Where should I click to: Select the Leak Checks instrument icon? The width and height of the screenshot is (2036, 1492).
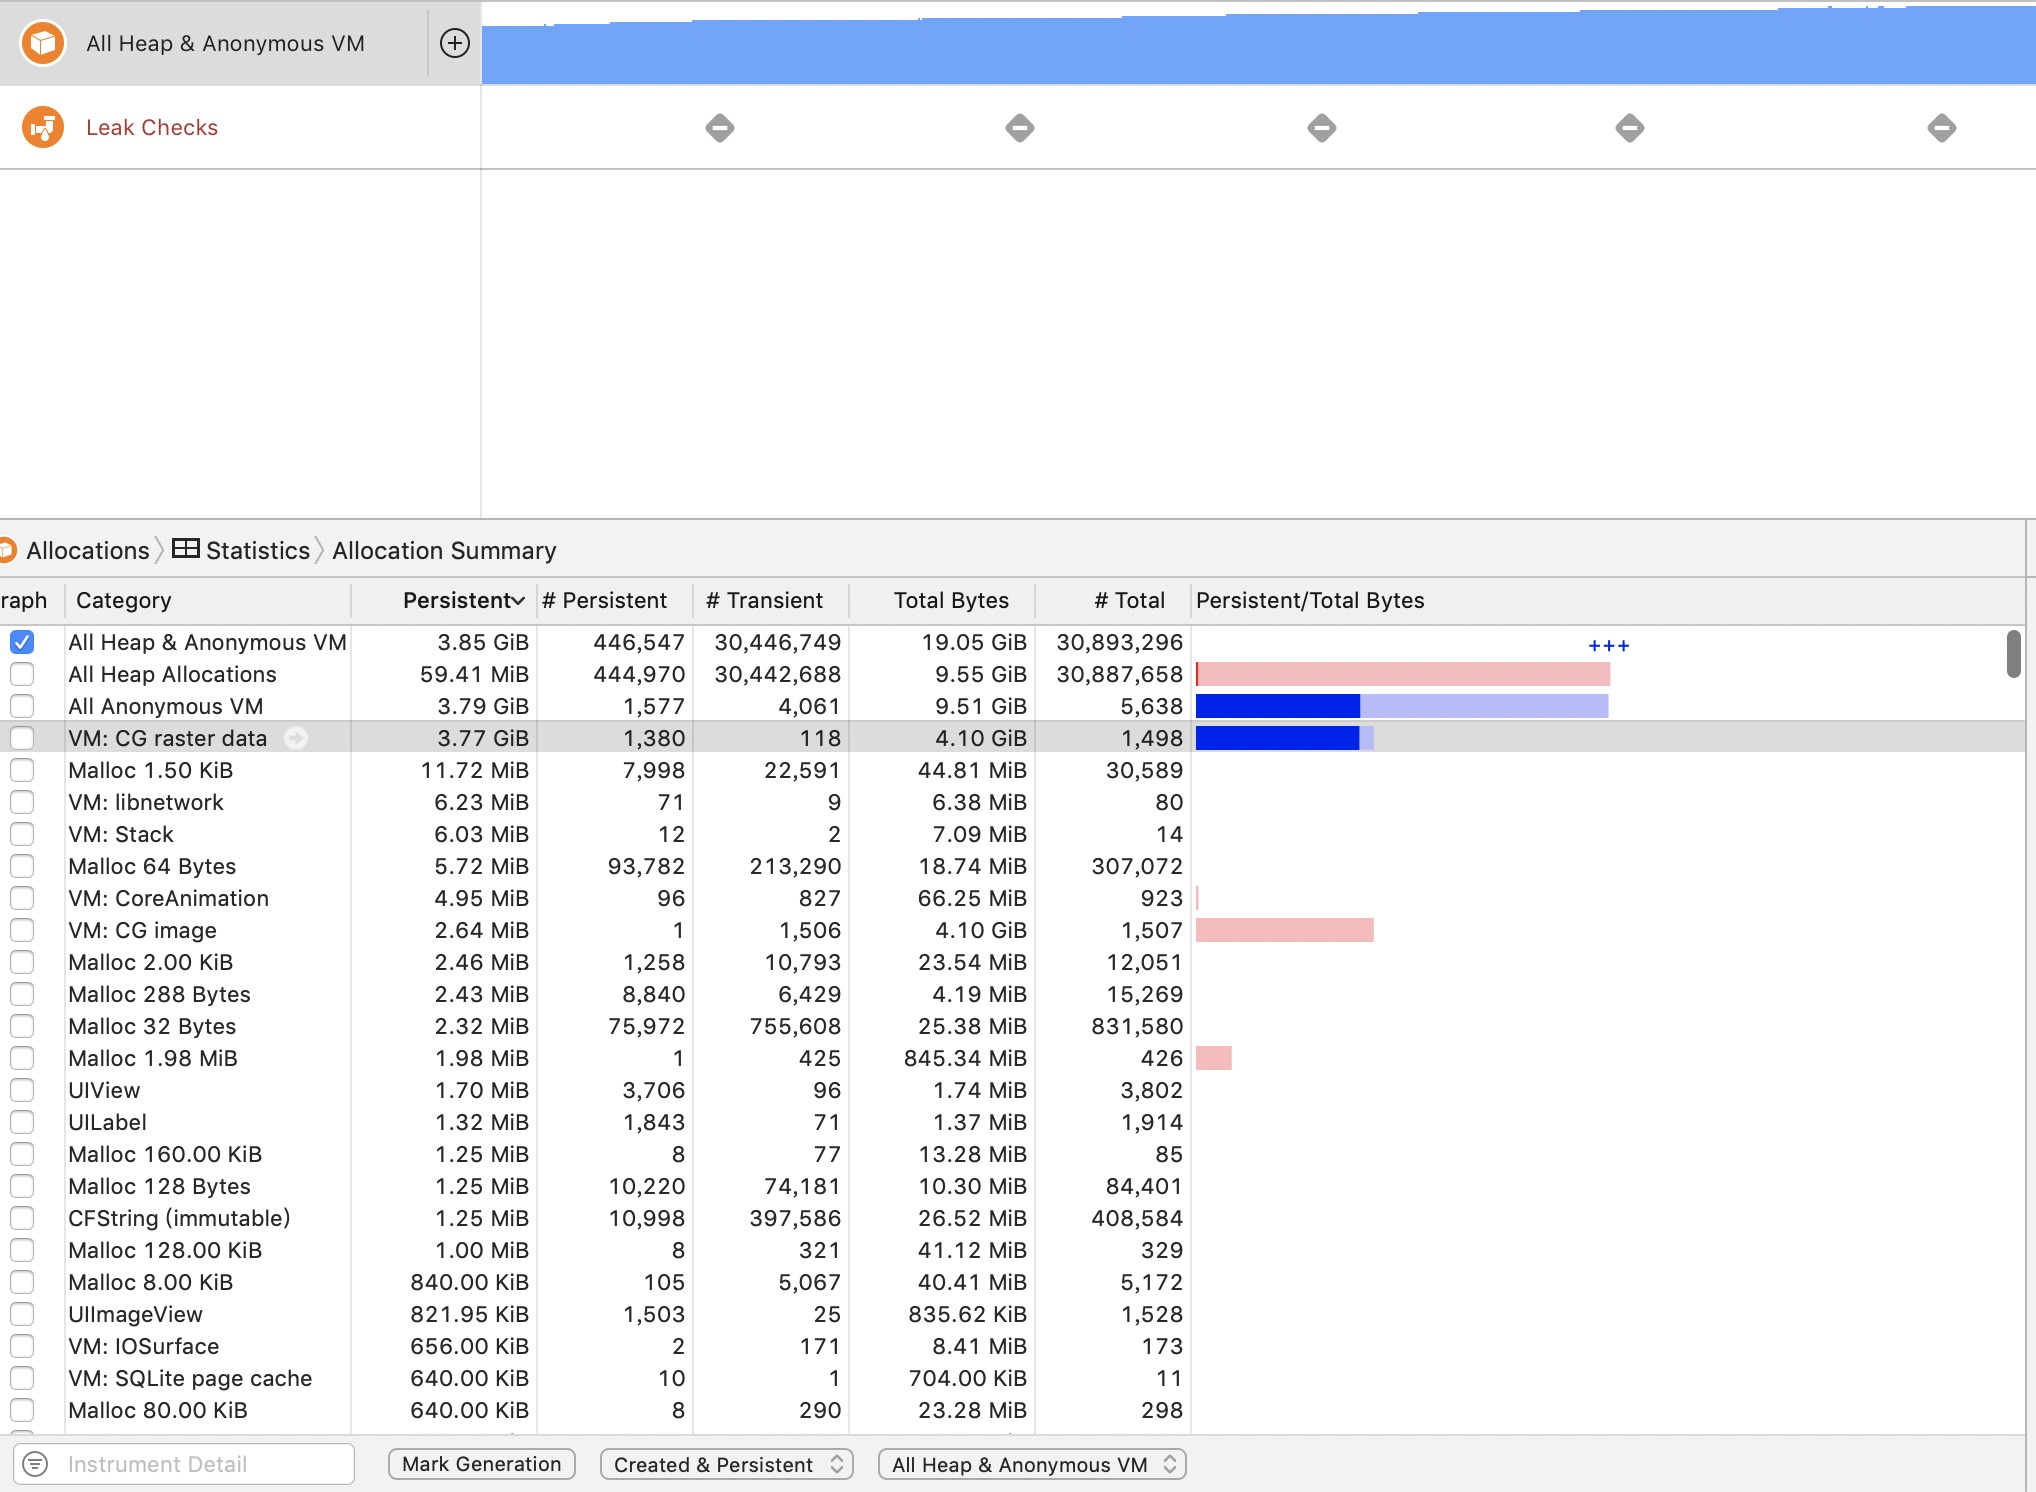[x=44, y=127]
